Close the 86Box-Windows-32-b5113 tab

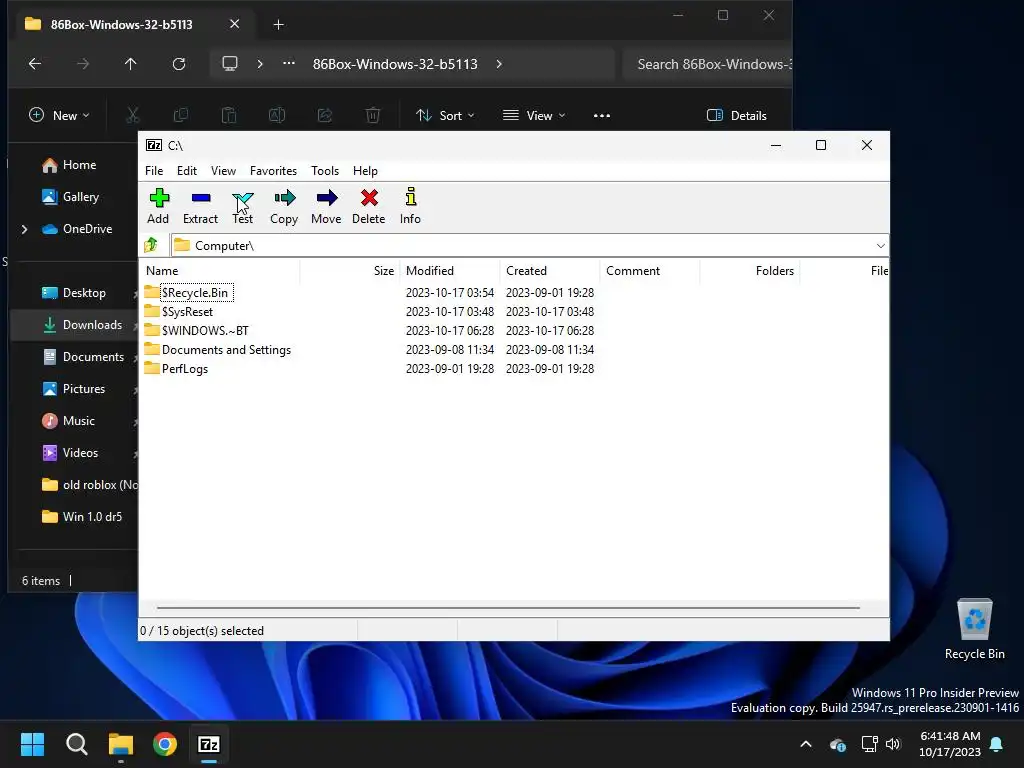pos(234,24)
